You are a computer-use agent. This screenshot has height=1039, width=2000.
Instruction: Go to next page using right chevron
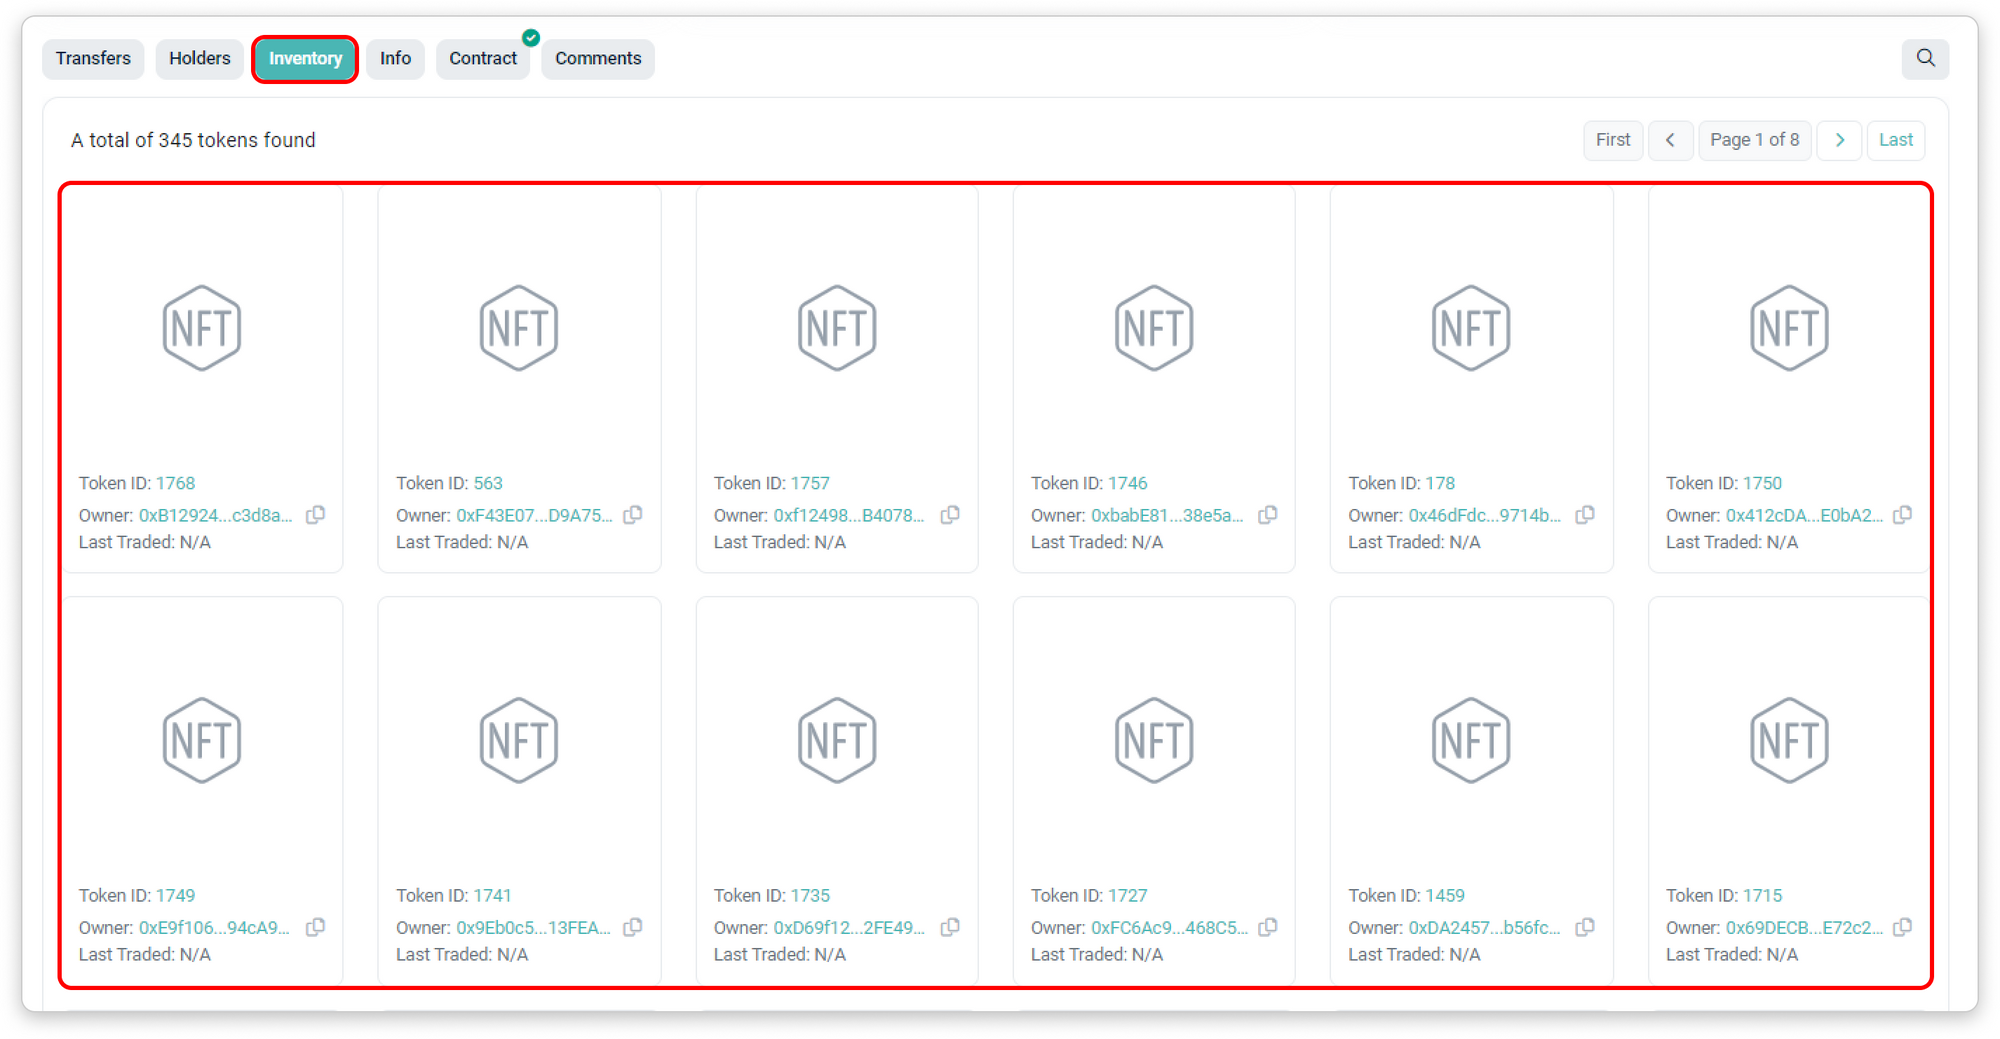point(1839,140)
